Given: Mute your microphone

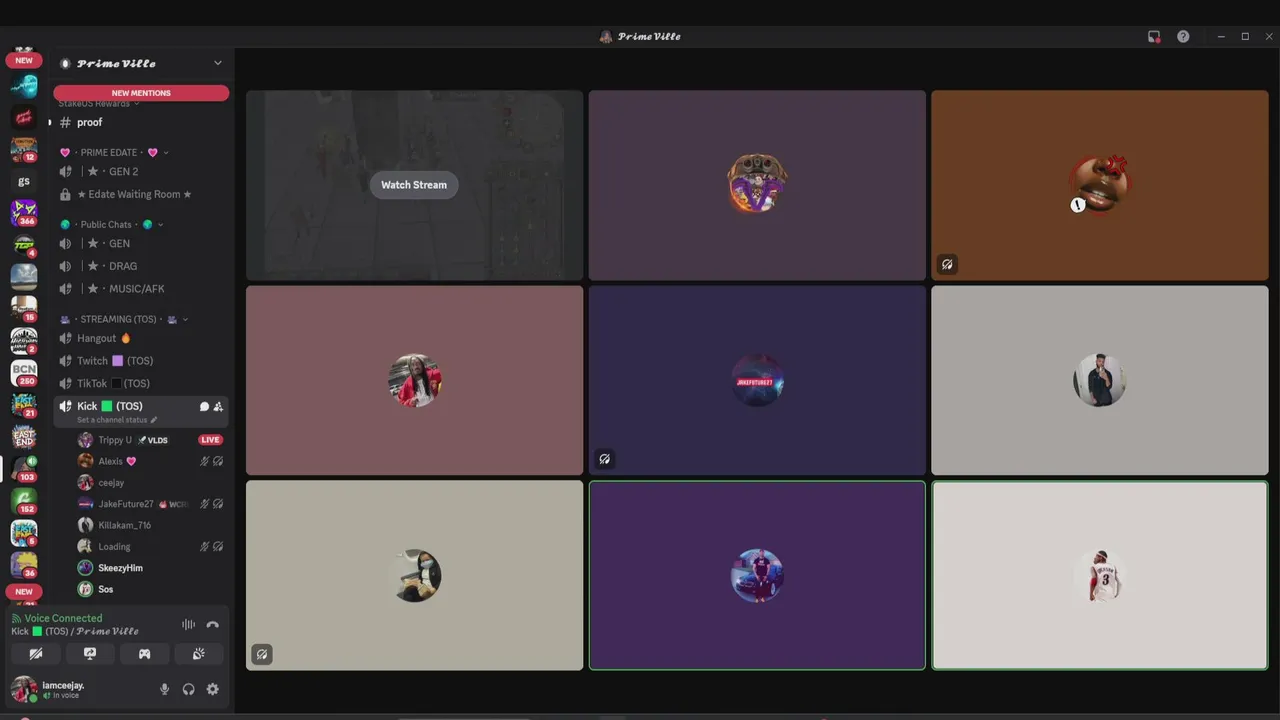Looking at the screenshot, I should point(165,689).
